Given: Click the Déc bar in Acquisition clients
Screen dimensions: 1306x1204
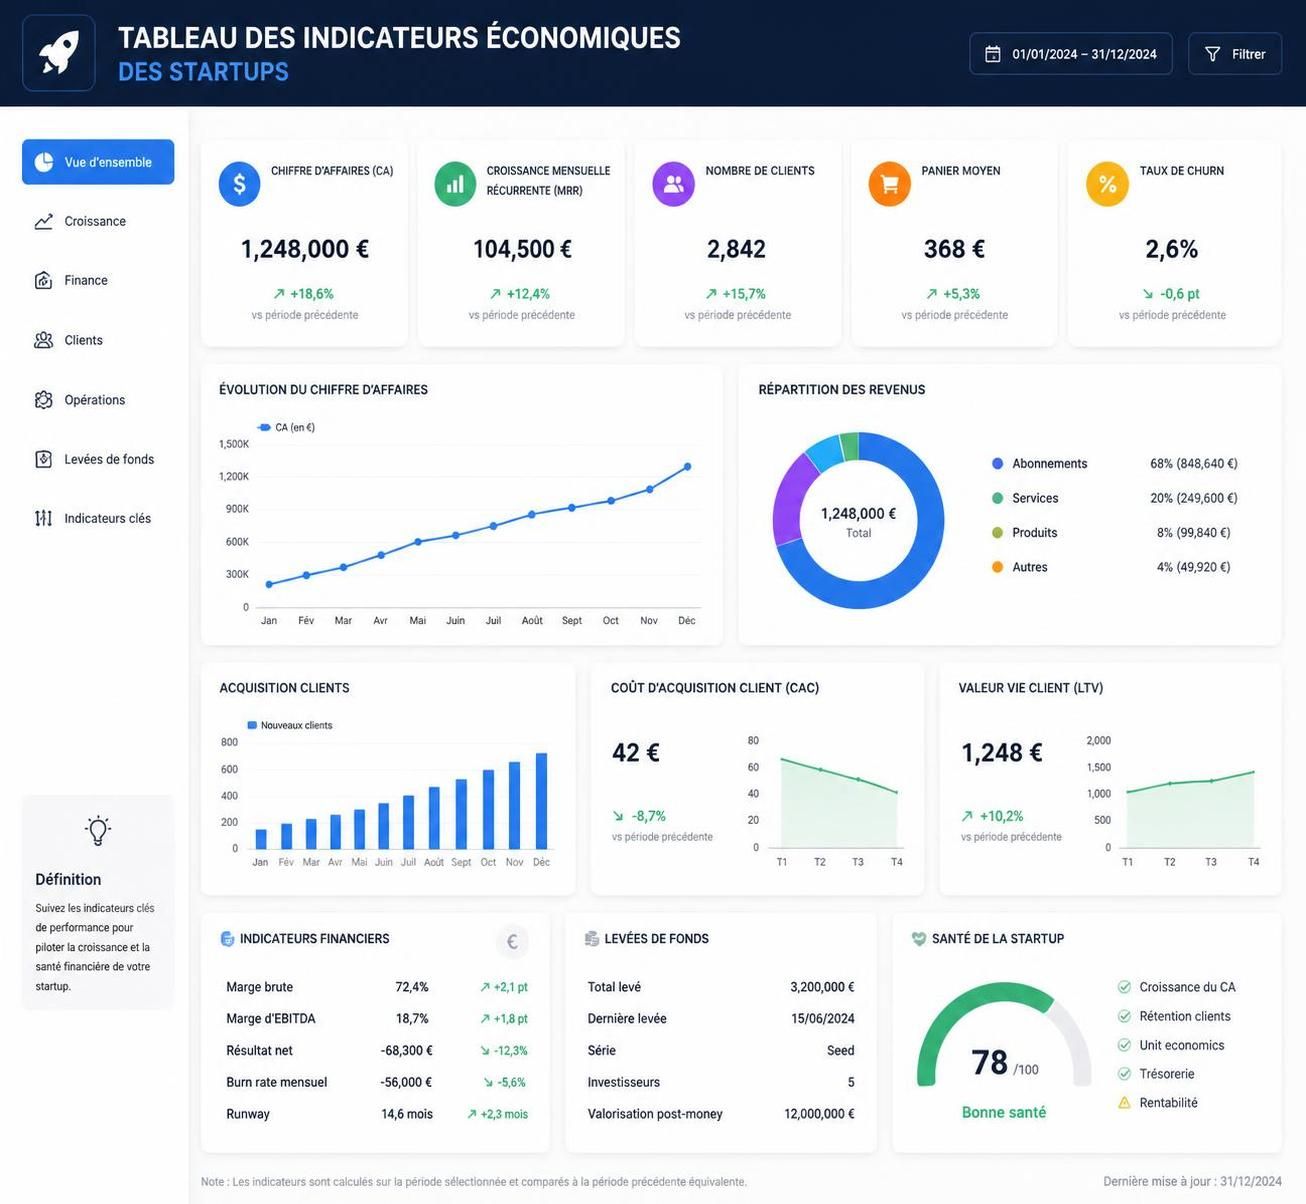Looking at the screenshot, I should coord(541,801).
